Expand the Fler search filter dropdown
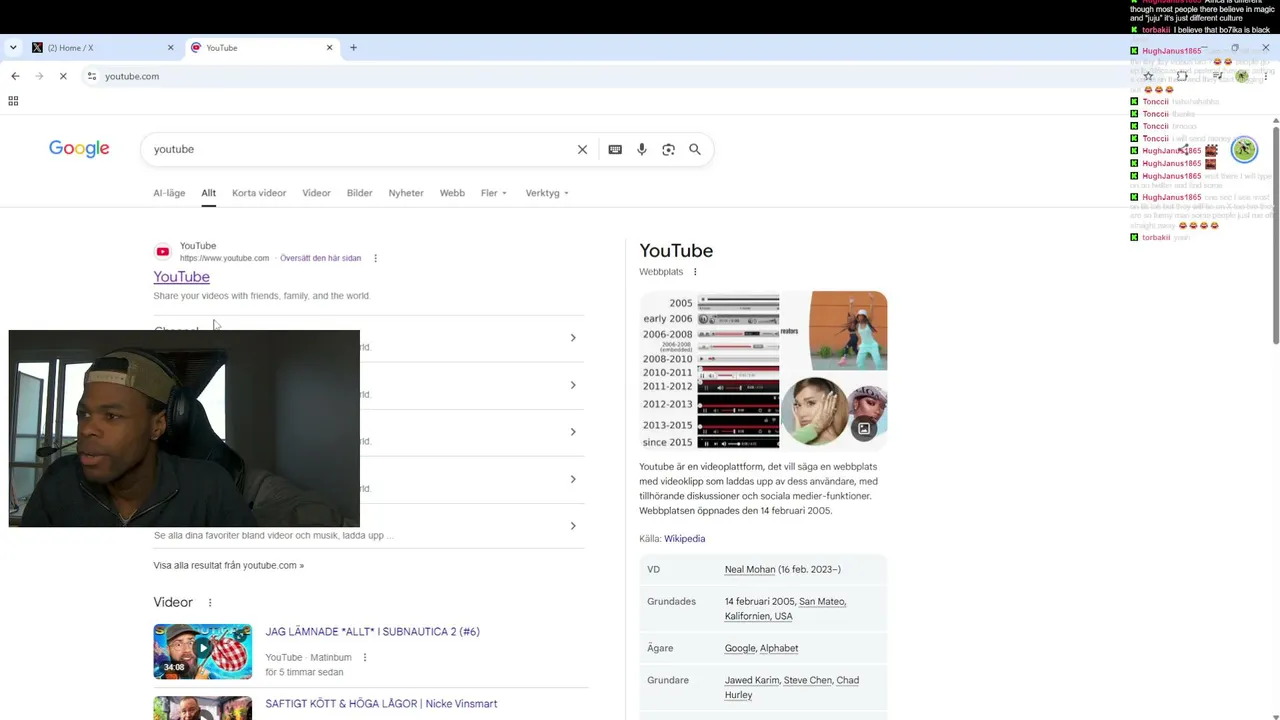 coord(494,193)
